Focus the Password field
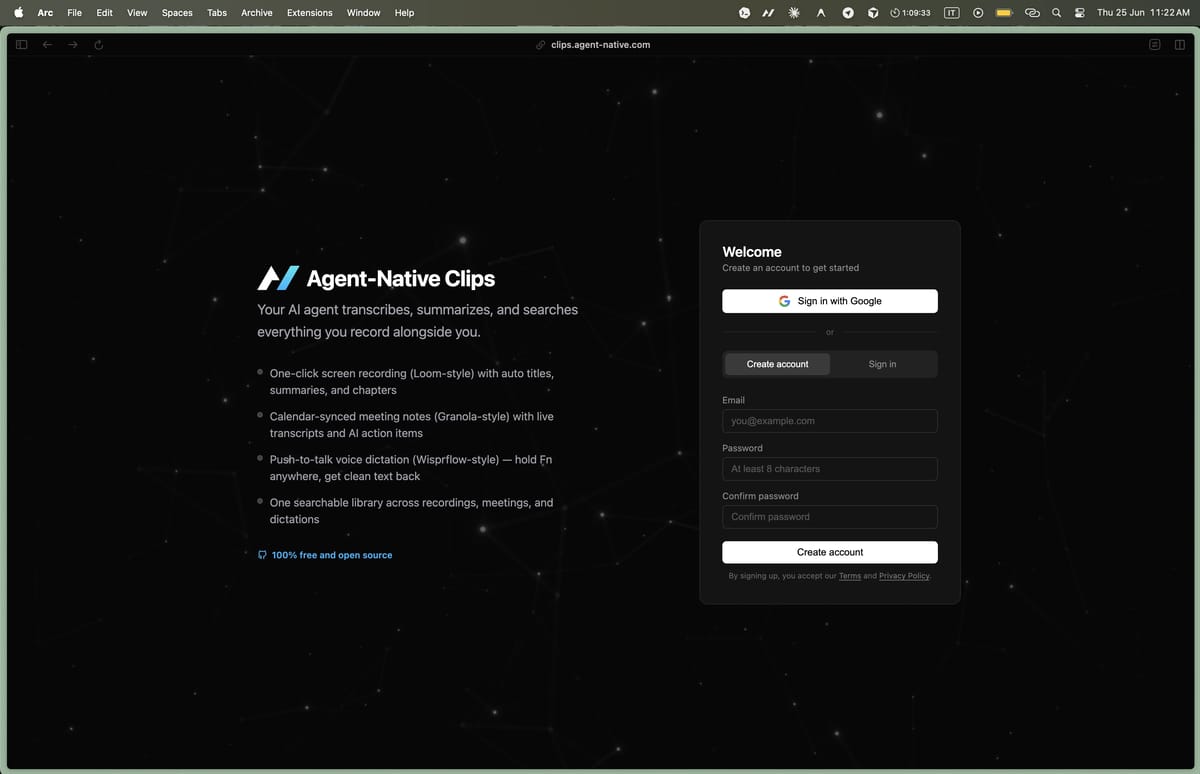This screenshot has height=774, width=1200. point(830,469)
